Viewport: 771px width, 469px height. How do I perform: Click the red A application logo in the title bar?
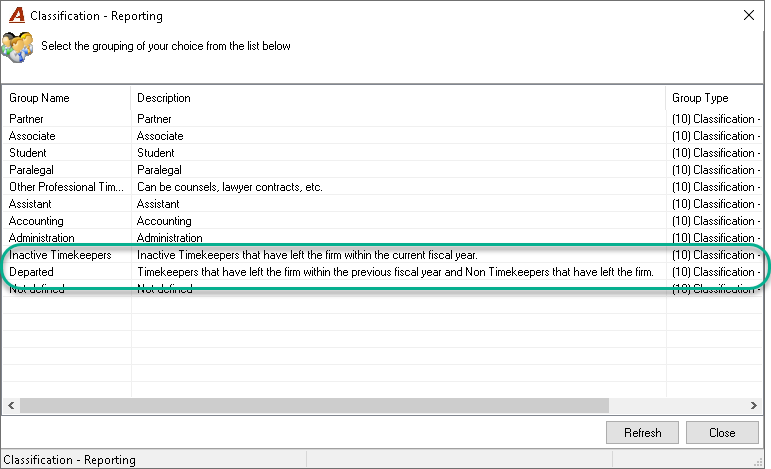17,15
